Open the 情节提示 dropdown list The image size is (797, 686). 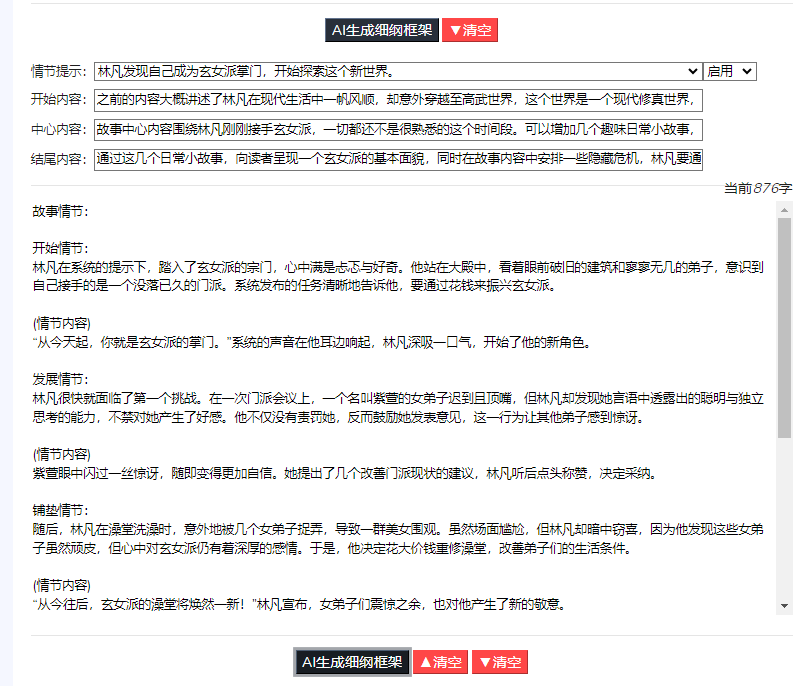[x=398, y=71]
